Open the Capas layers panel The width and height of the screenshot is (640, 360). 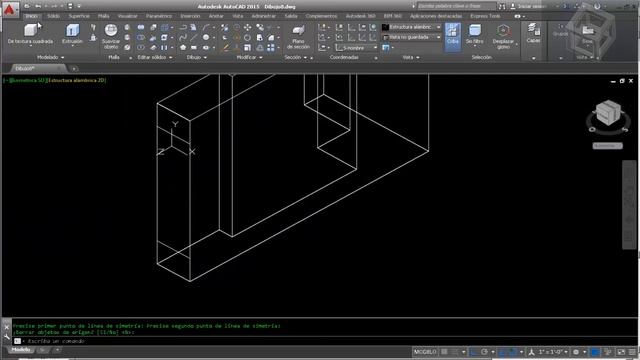pyautogui.click(x=533, y=33)
